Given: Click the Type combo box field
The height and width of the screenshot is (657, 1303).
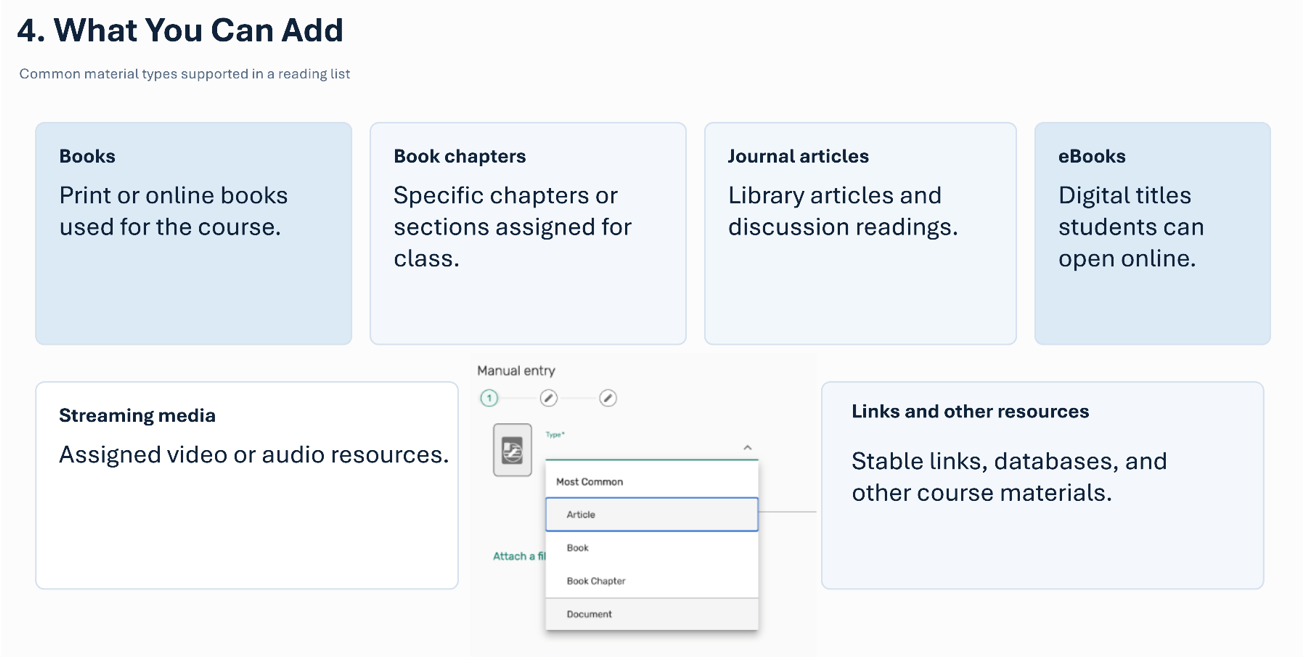Looking at the screenshot, I should coord(651,445).
